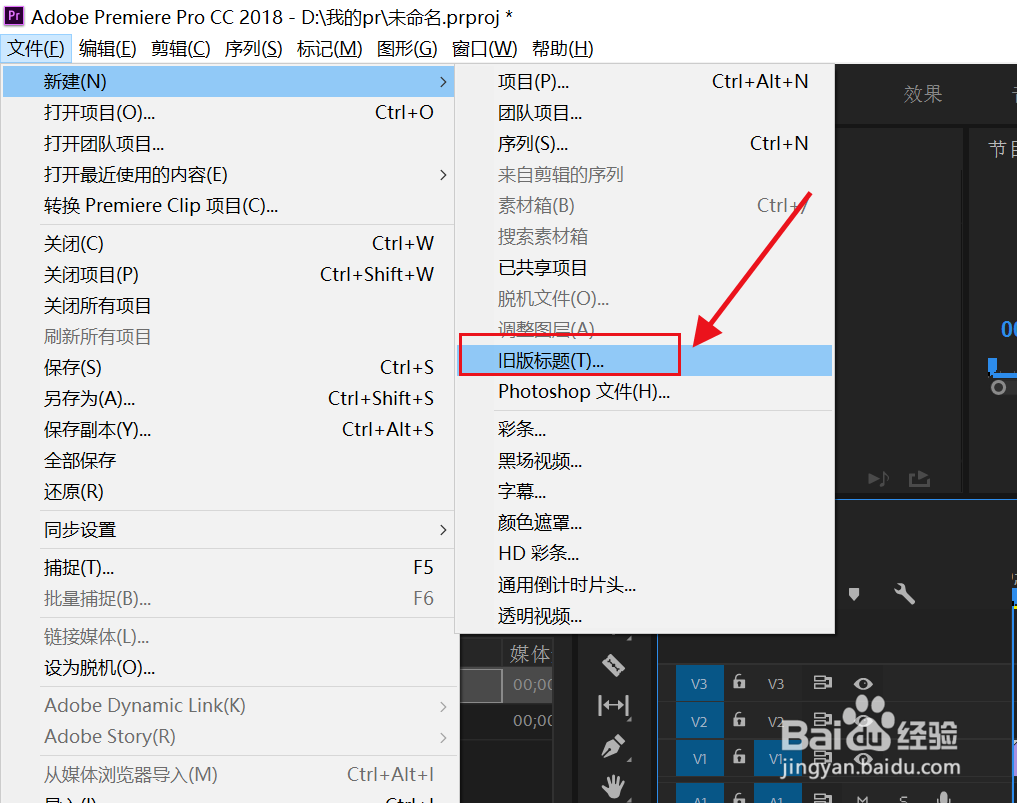Toggle the V3 sync lock icon
The height and width of the screenshot is (803, 1017).
point(822,682)
